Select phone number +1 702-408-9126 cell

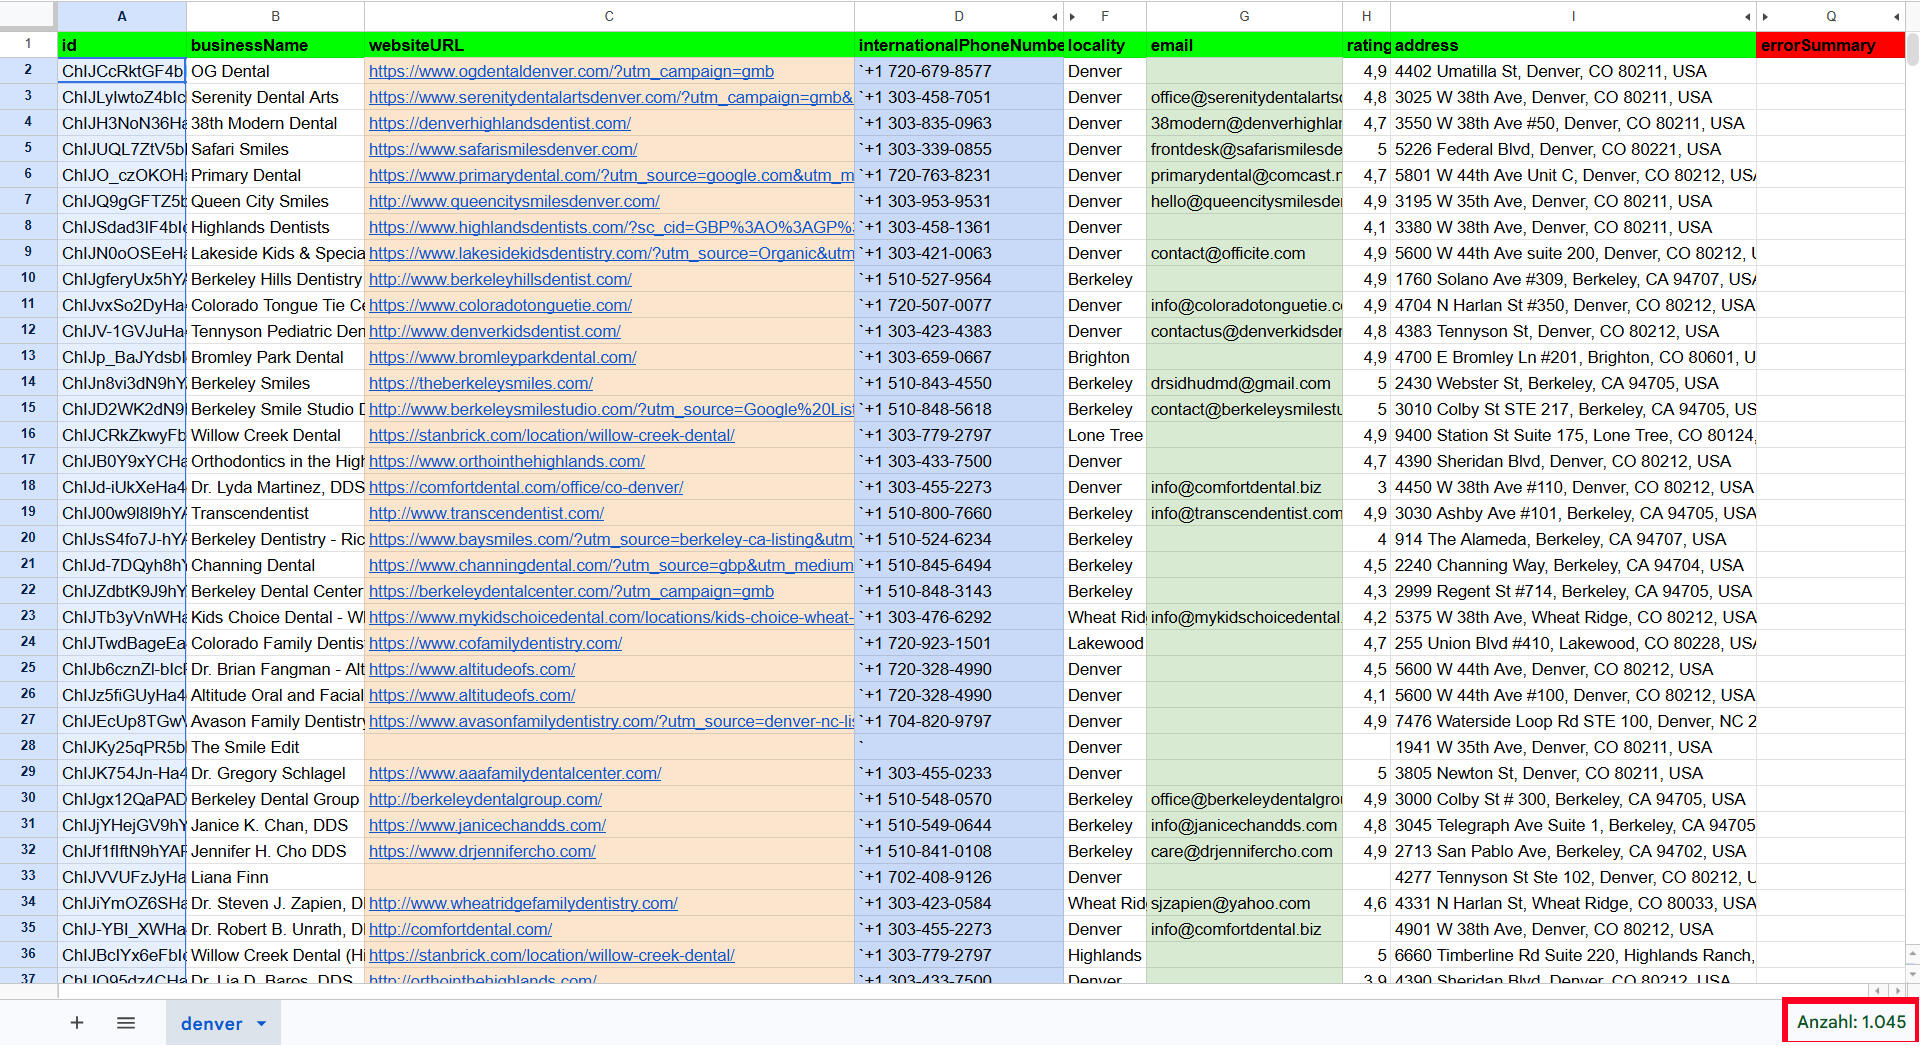point(958,877)
